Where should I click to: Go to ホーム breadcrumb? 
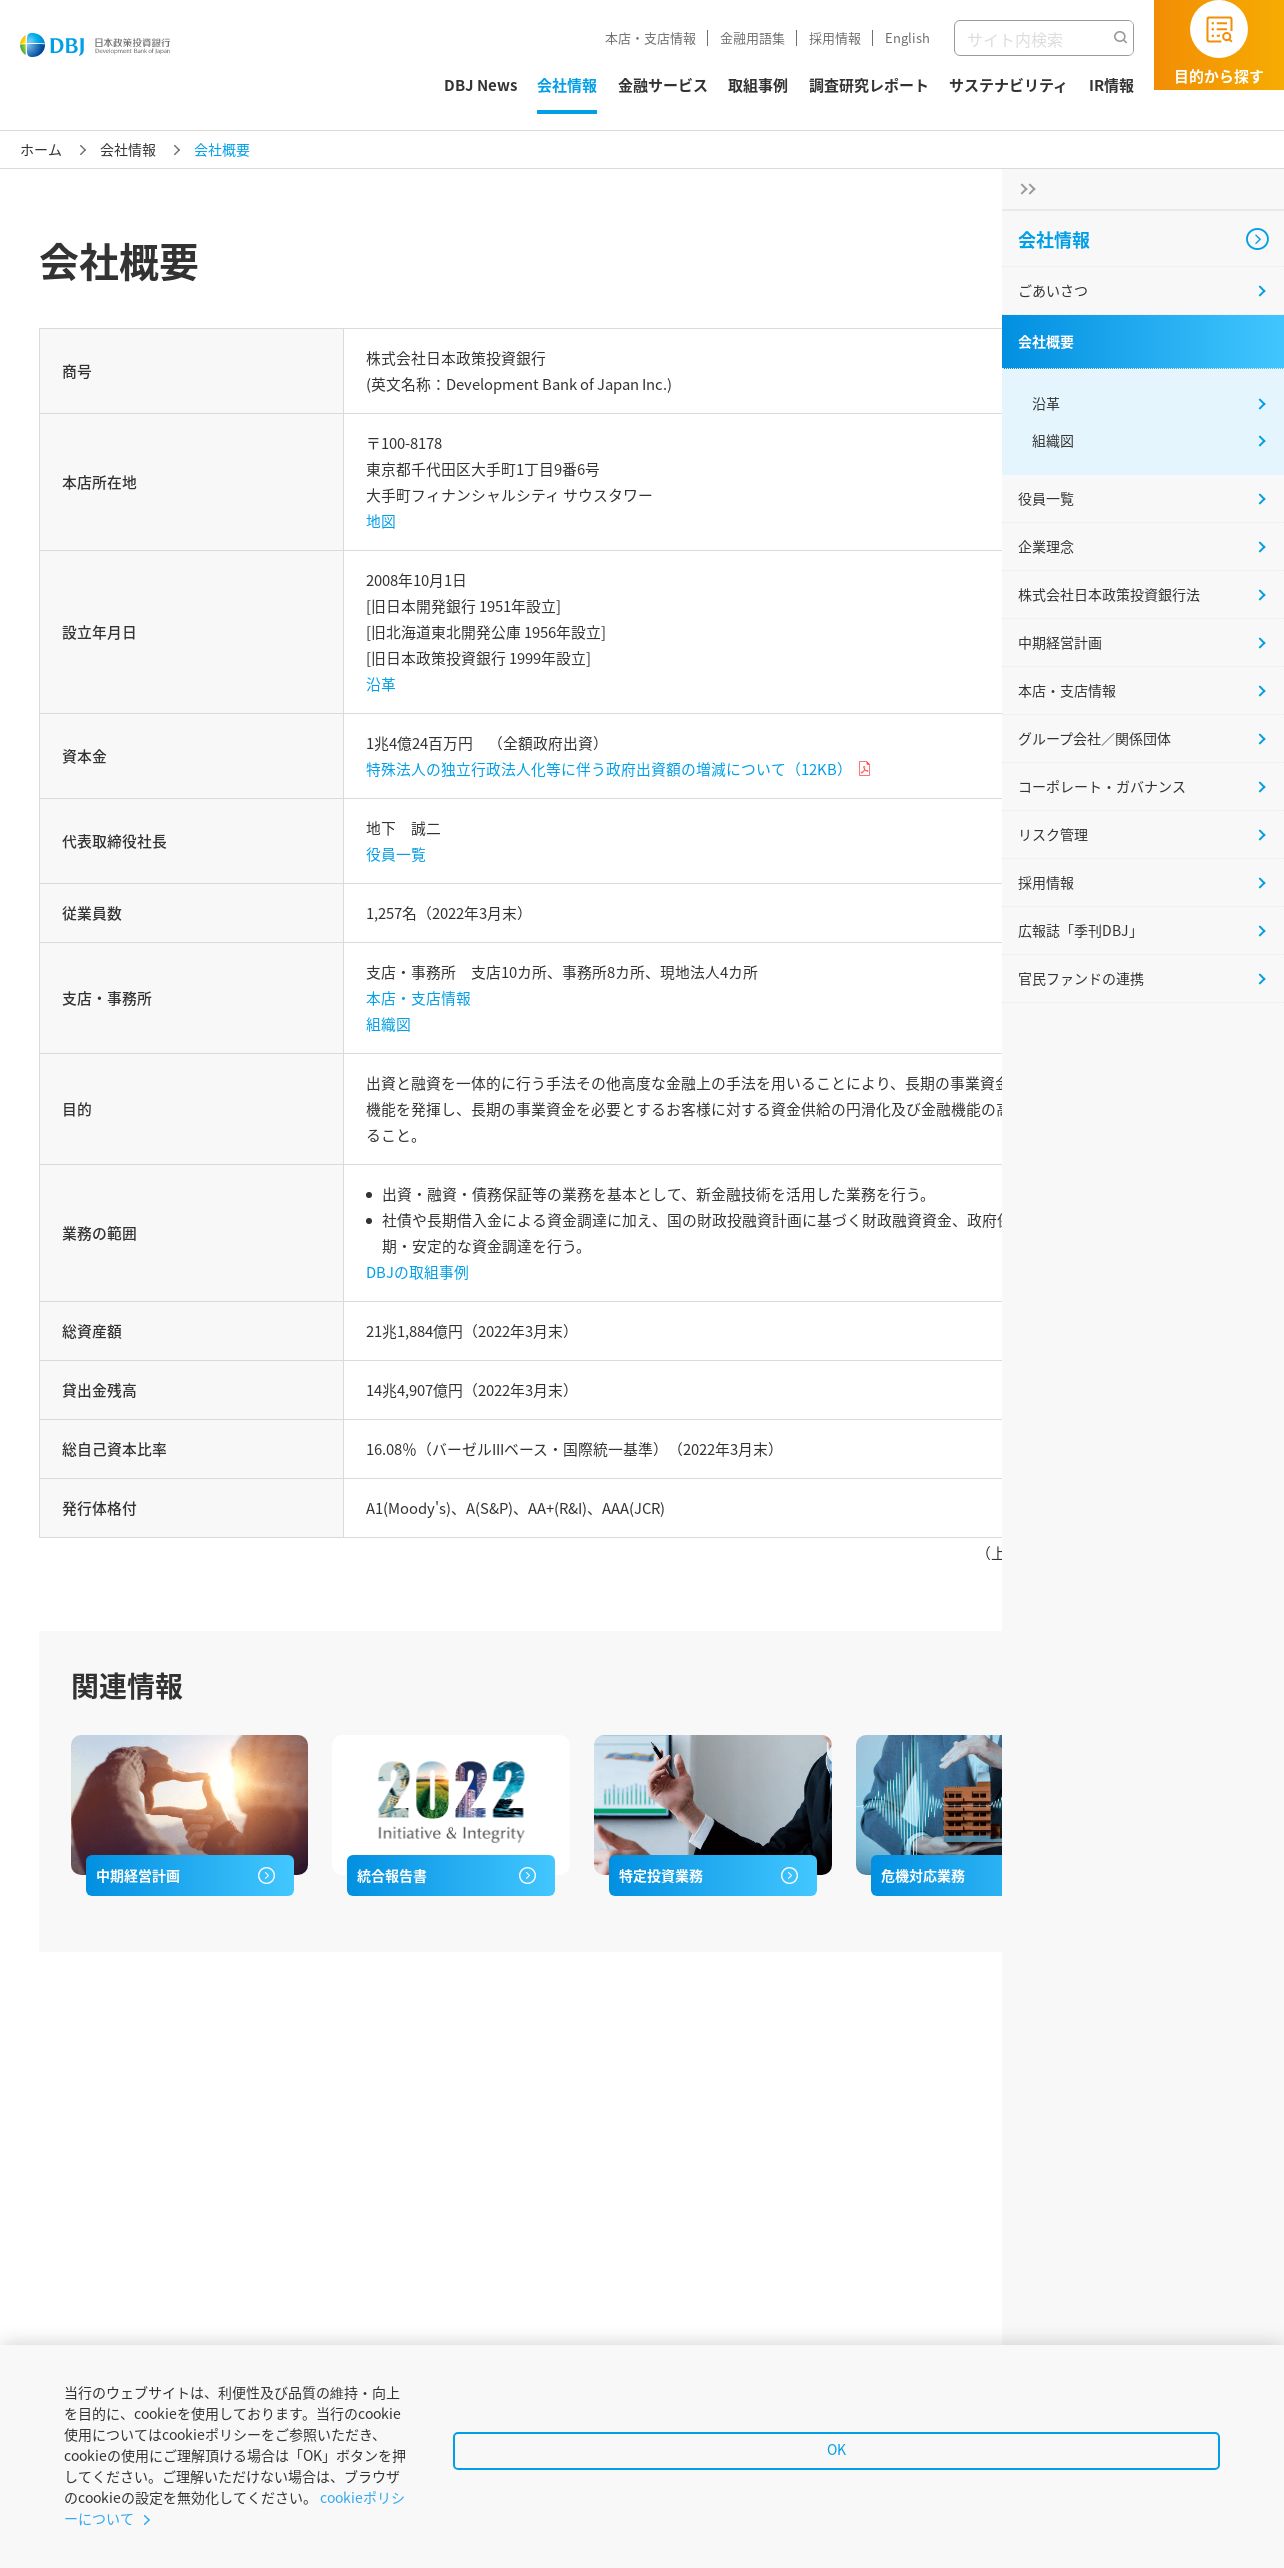(41, 150)
